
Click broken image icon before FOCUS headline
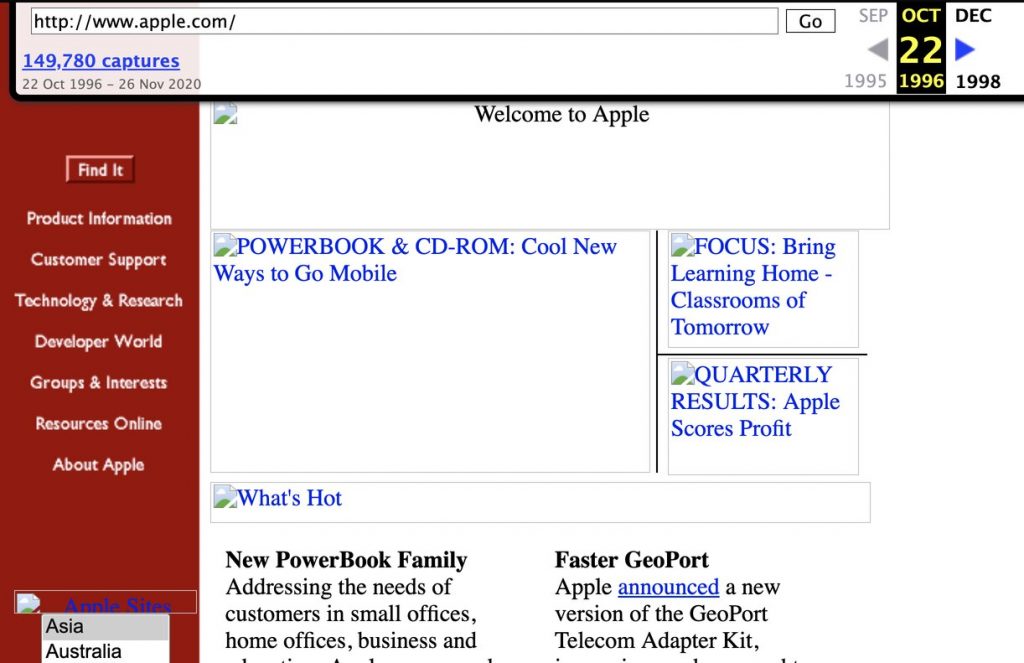click(x=682, y=246)
